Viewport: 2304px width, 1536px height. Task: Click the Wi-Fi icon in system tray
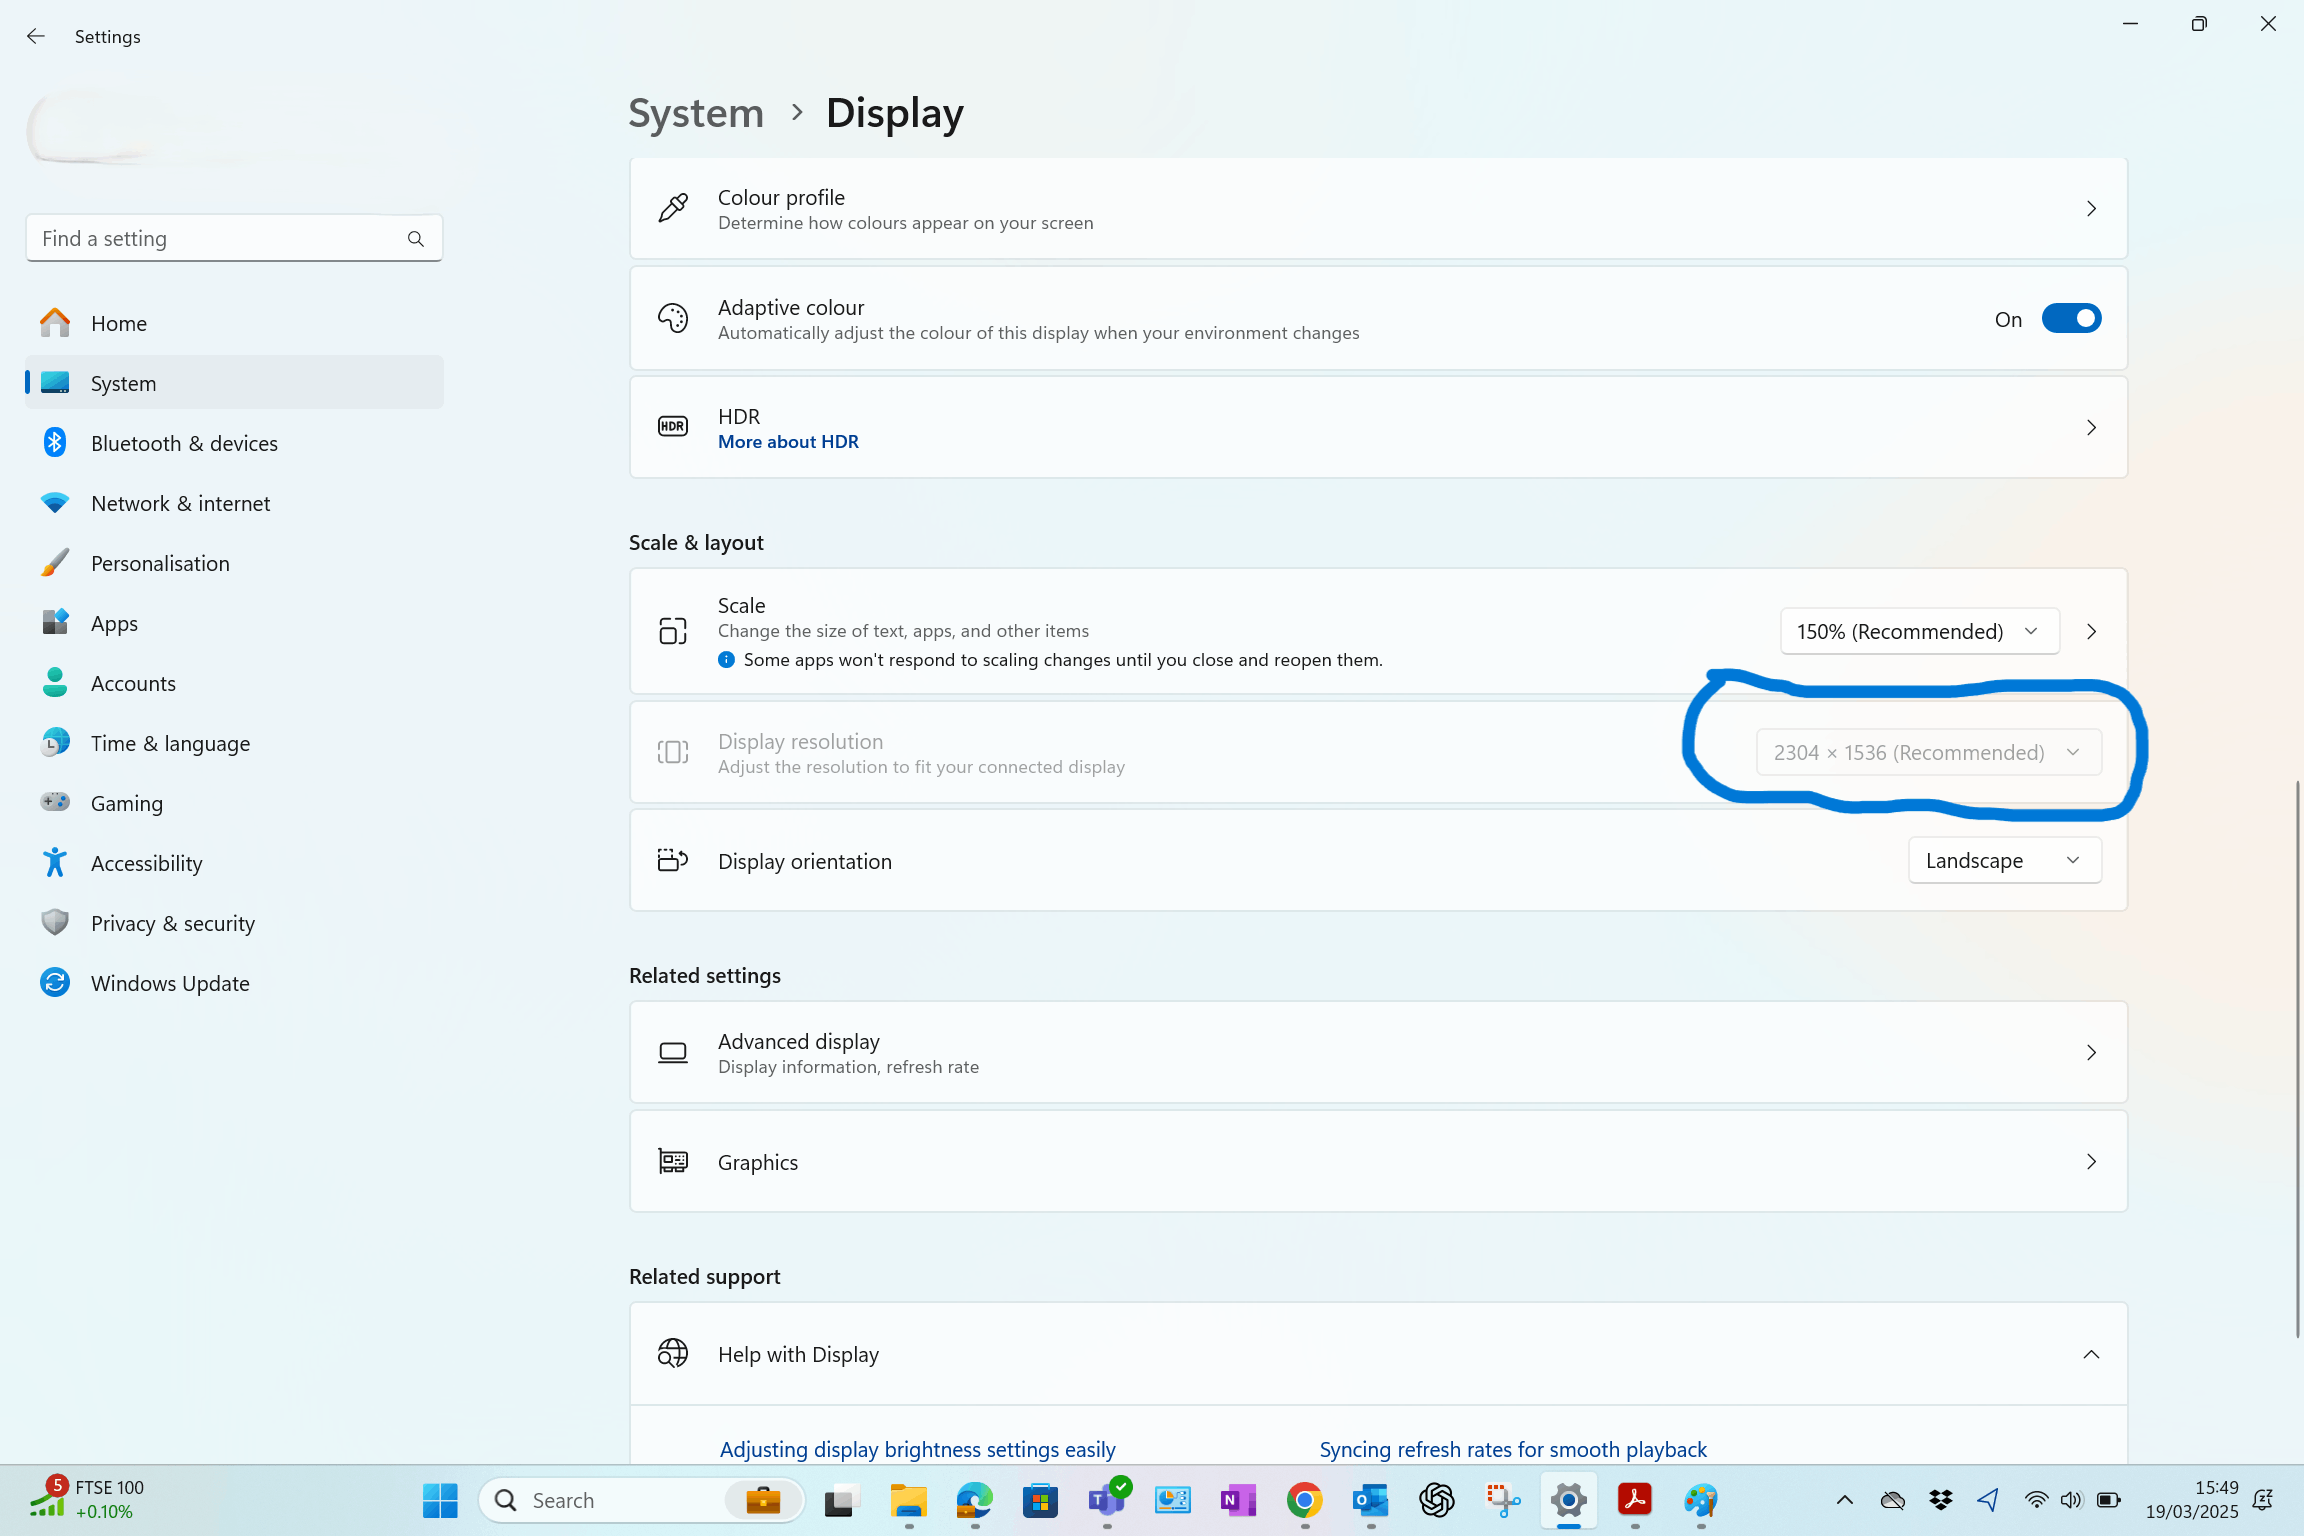pyautogui.click(x=2035, y=1500)
